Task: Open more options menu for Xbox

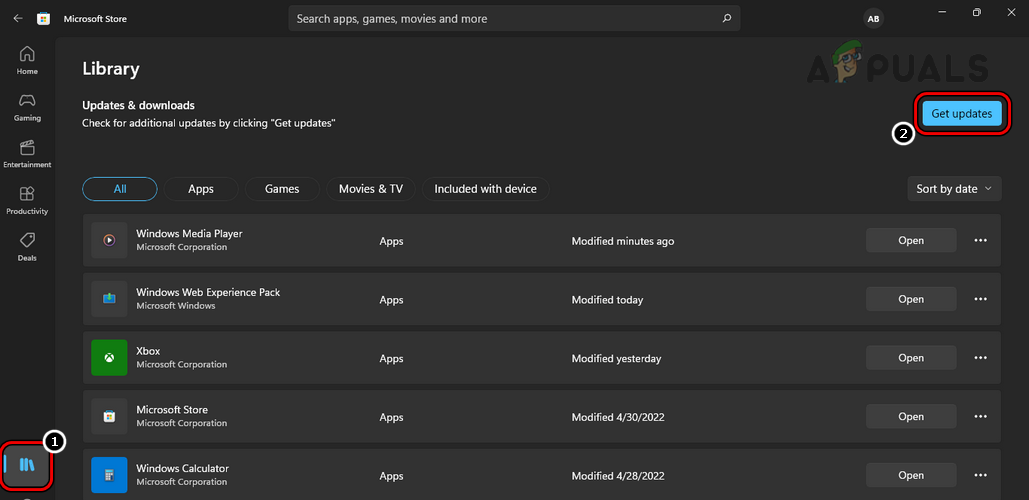Action: (x=980, y=358)
